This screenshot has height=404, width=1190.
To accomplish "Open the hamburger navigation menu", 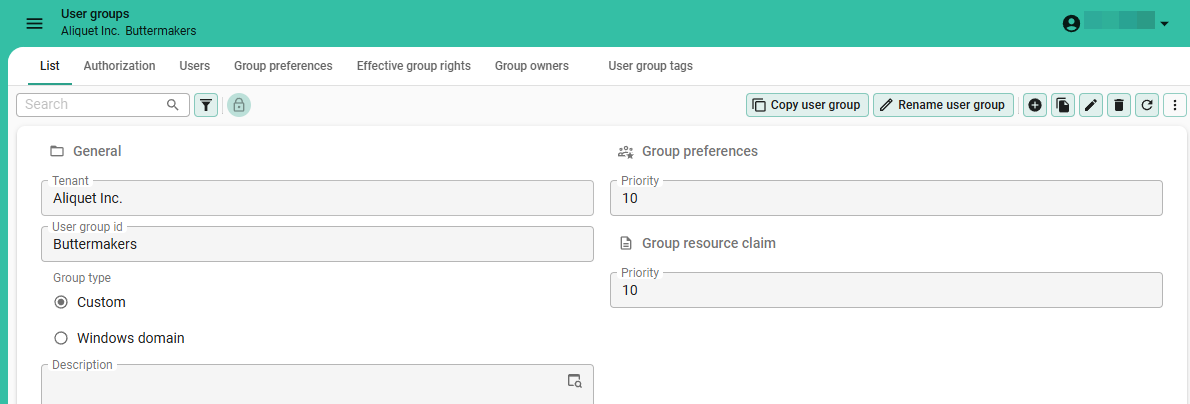I will pos(34,23).
